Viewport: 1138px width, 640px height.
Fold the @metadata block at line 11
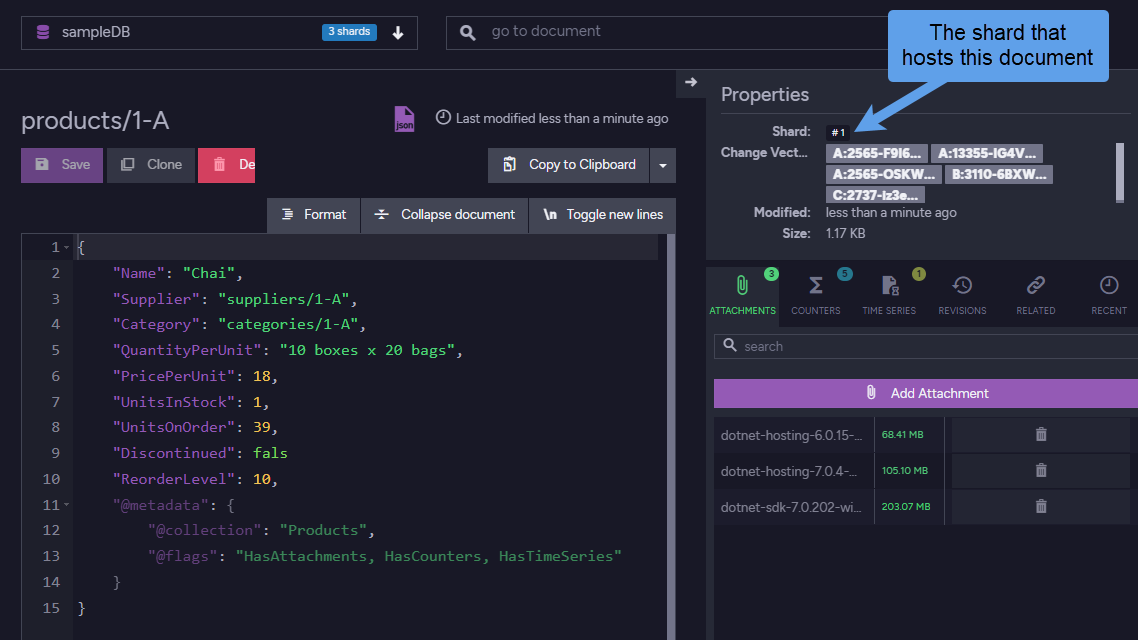(67, 504)
